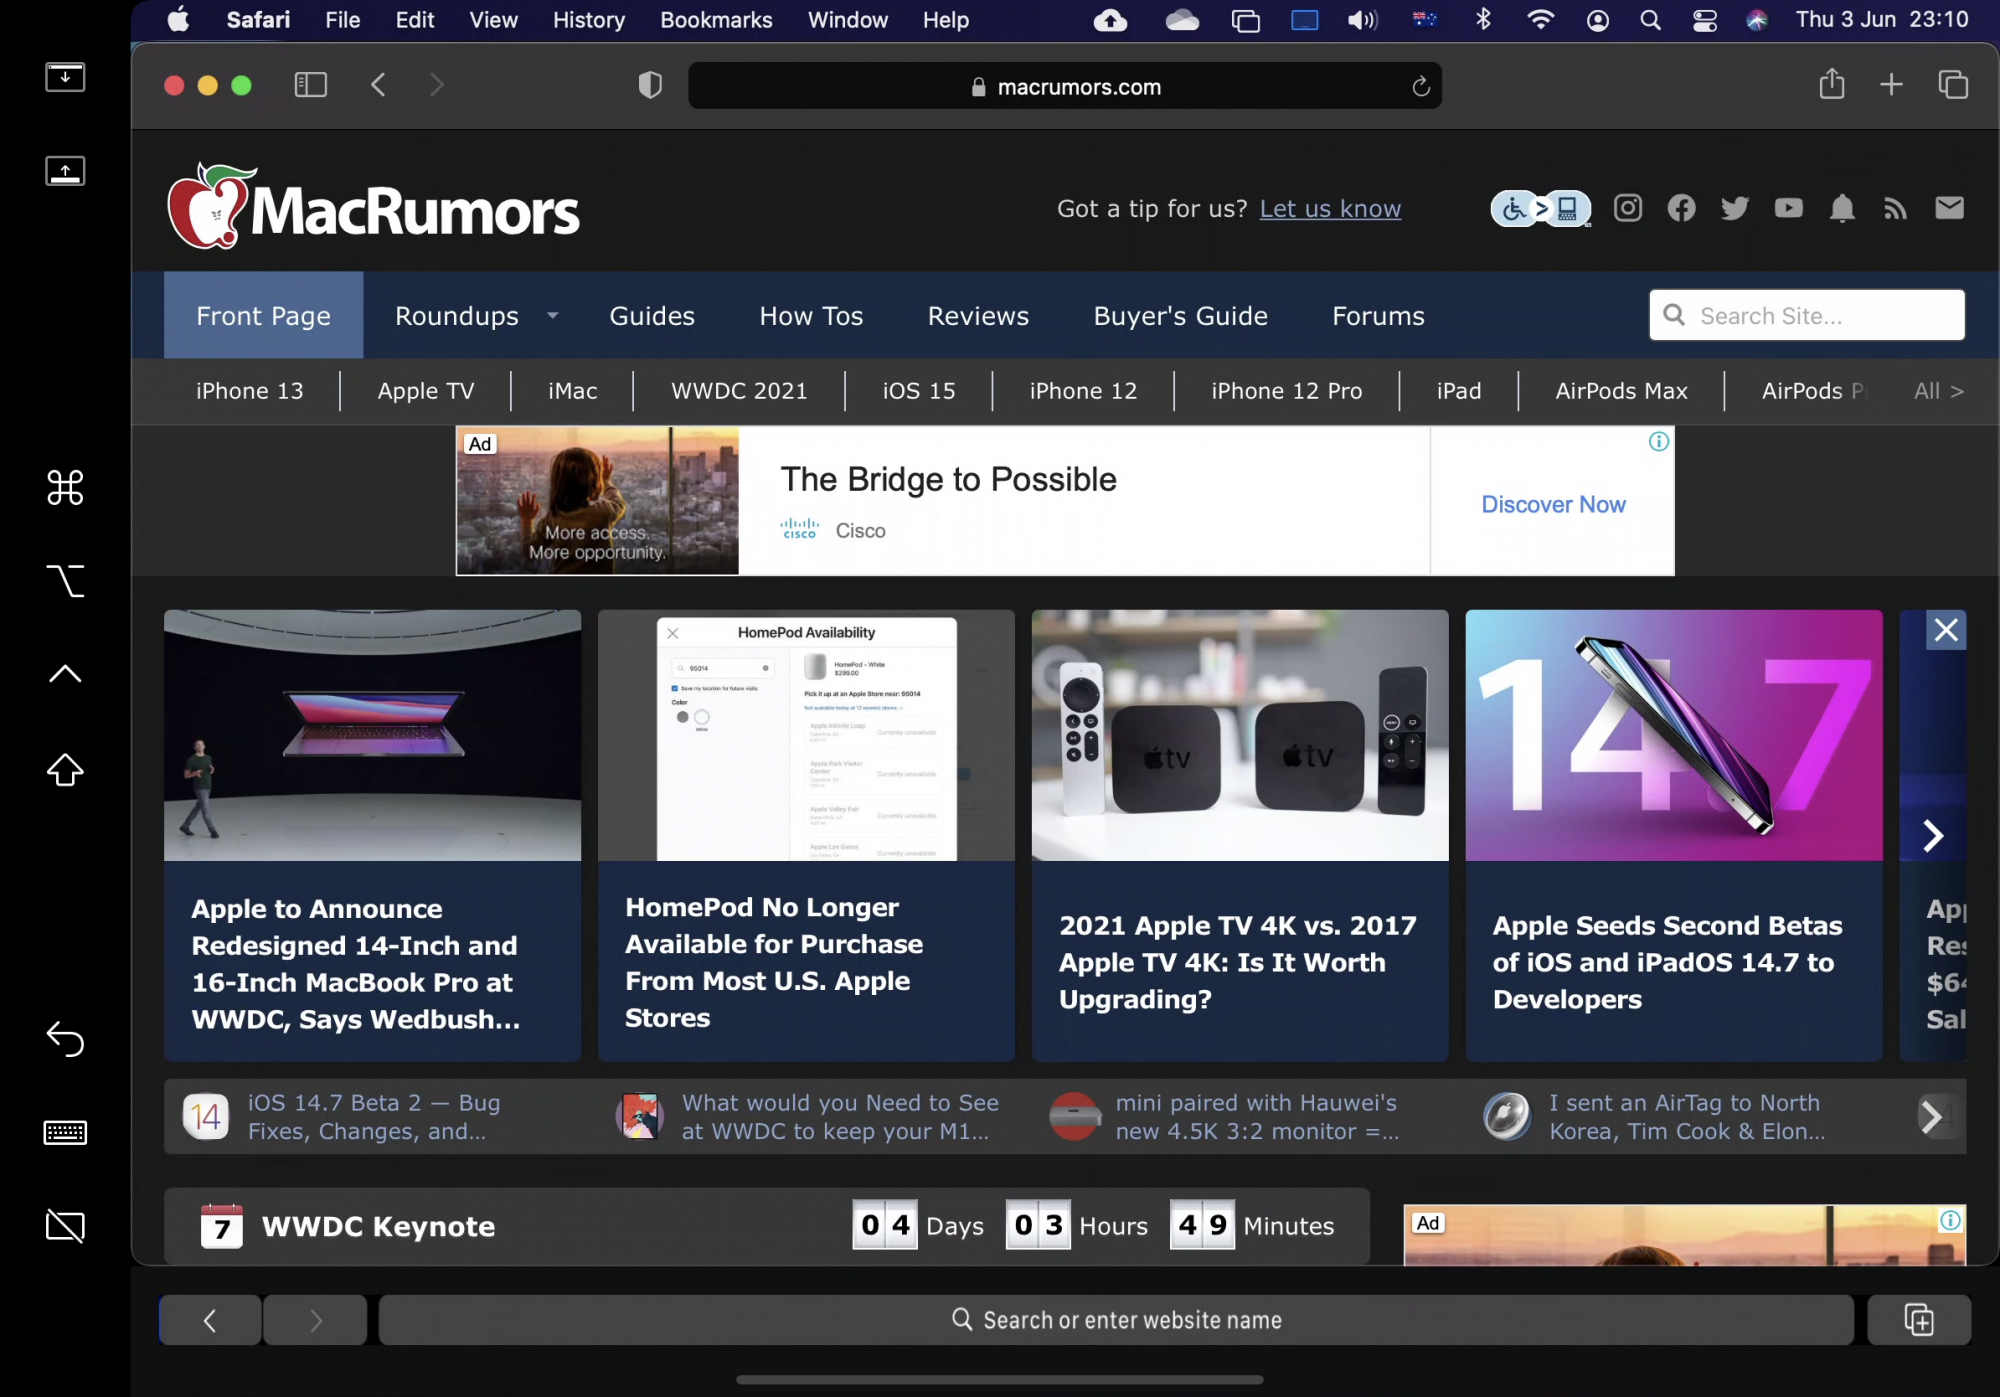Open the Bookmarks menu
This screenshot has height=1397, width=2000.
tap(716, 20)
